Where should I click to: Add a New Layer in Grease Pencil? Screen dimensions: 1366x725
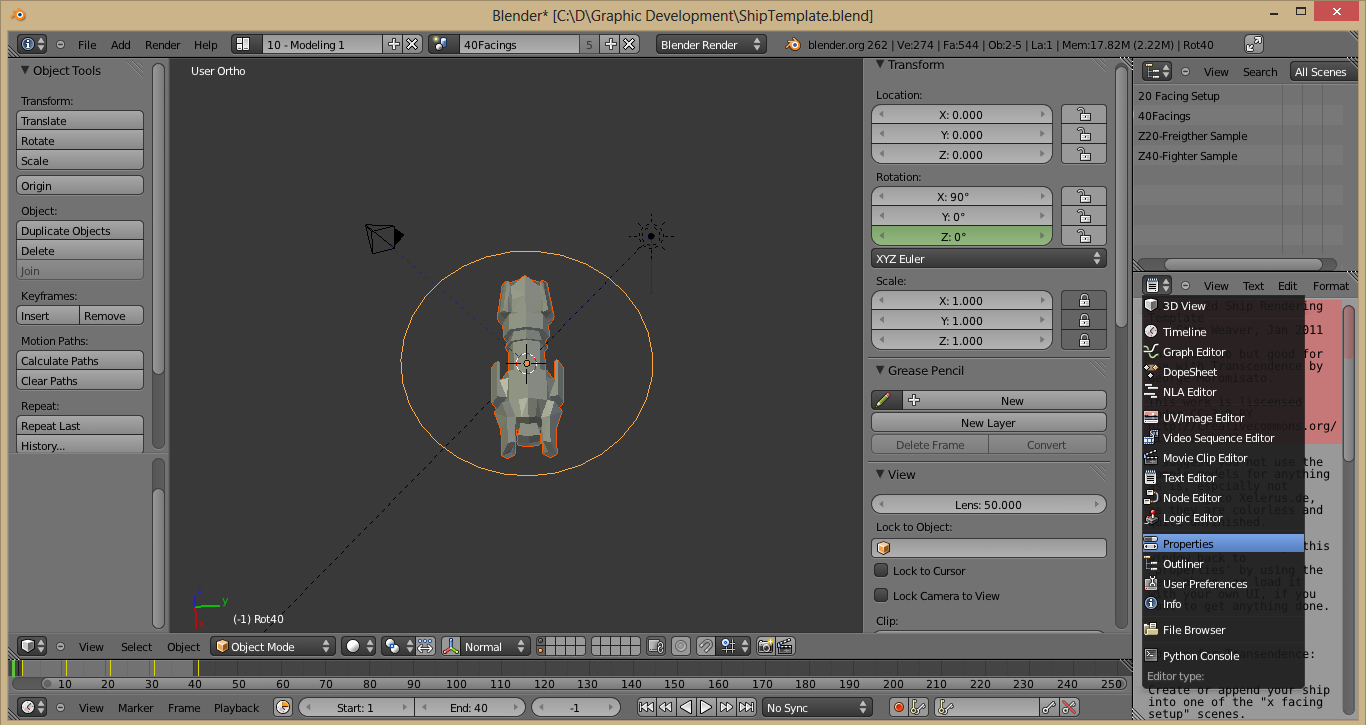tap(988, 422)
